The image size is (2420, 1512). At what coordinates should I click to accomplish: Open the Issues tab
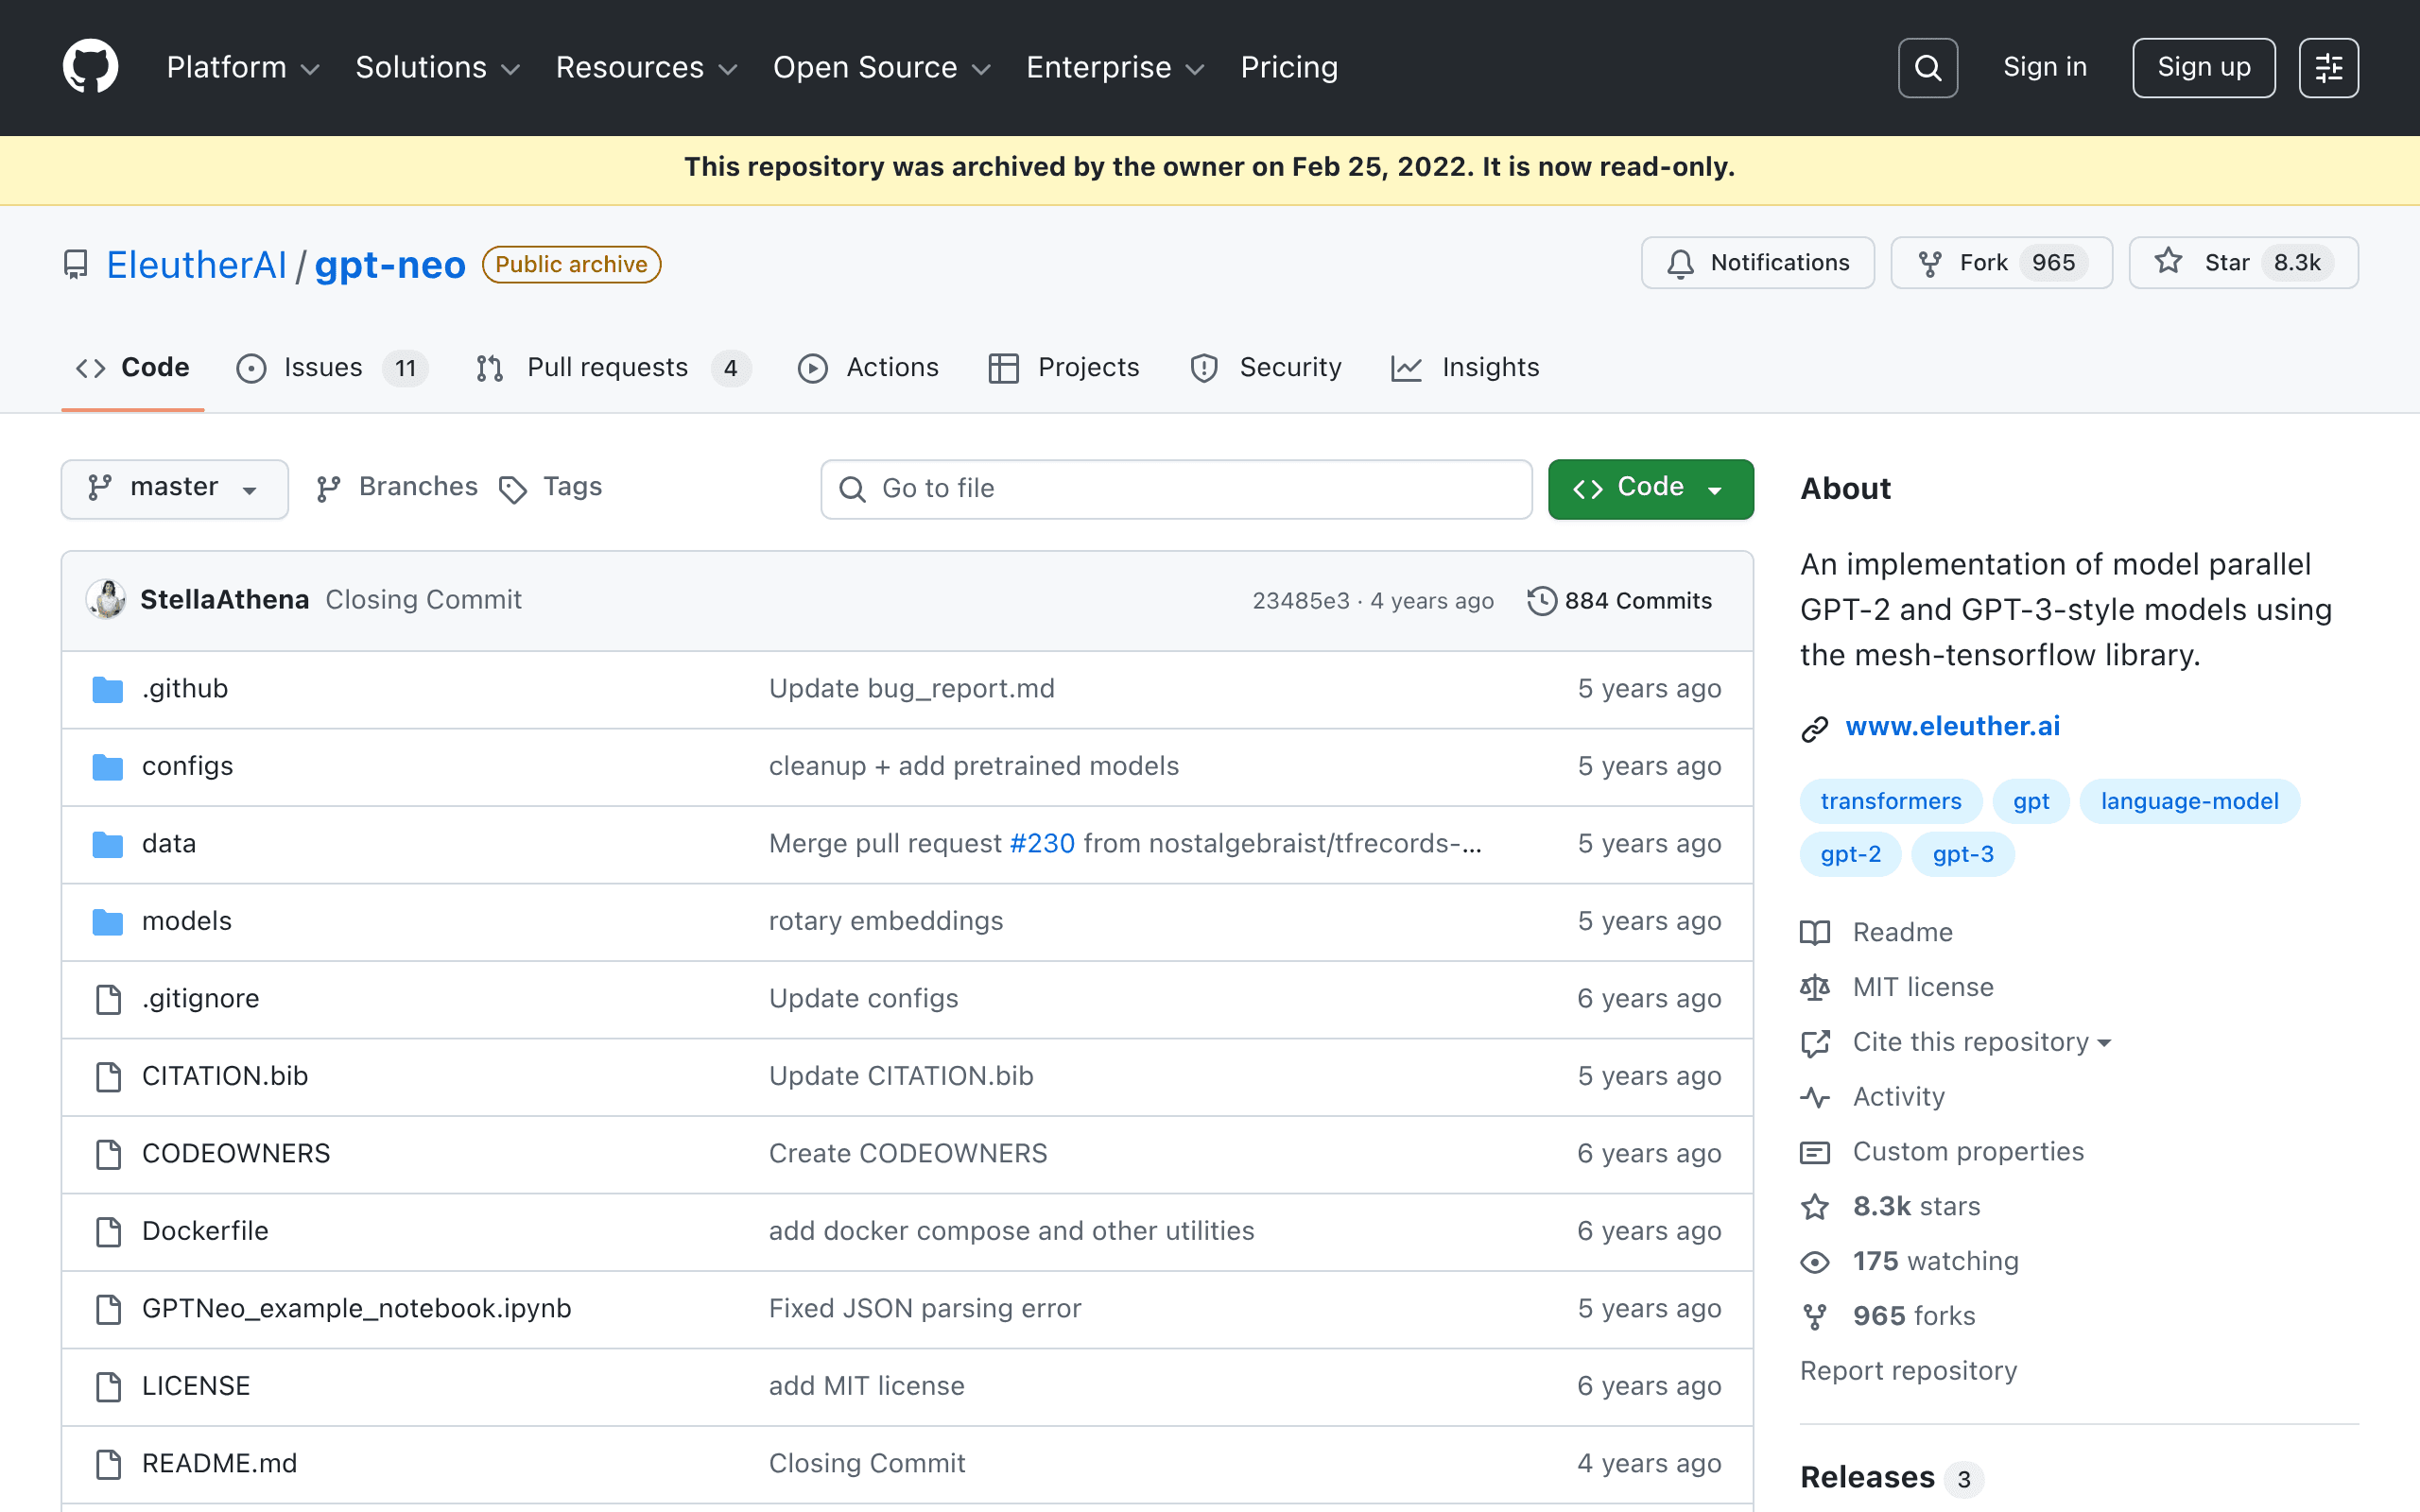tap(332, 368)
